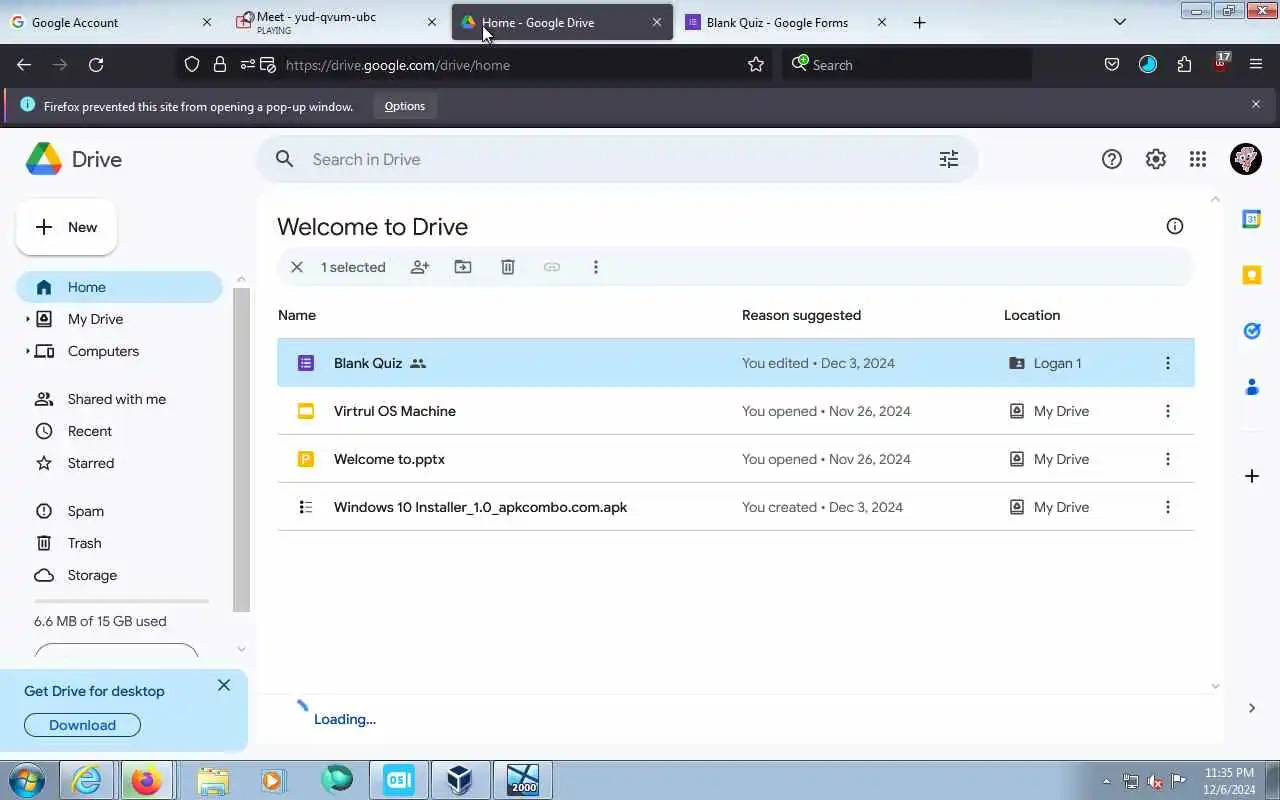Image resolution: width=1280 pixels, height=800 pixels.
Task: Open My Drive in sidebar
Action: [95, 319]
